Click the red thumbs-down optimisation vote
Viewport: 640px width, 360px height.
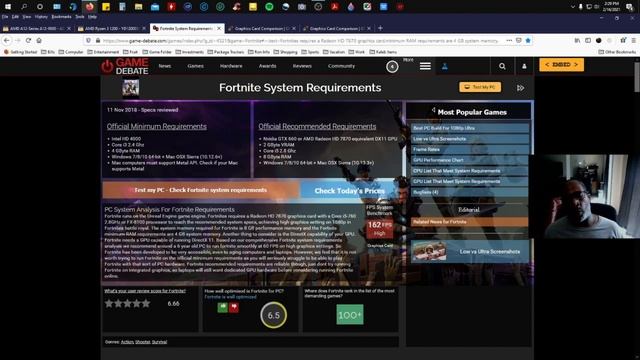pyautogui.click(x=234, y=307)
